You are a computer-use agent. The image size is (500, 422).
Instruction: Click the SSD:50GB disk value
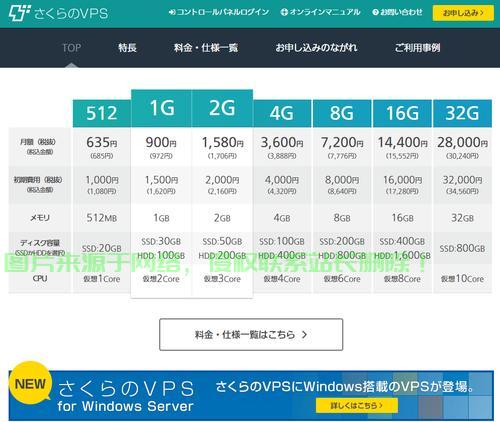pos(222,241)
